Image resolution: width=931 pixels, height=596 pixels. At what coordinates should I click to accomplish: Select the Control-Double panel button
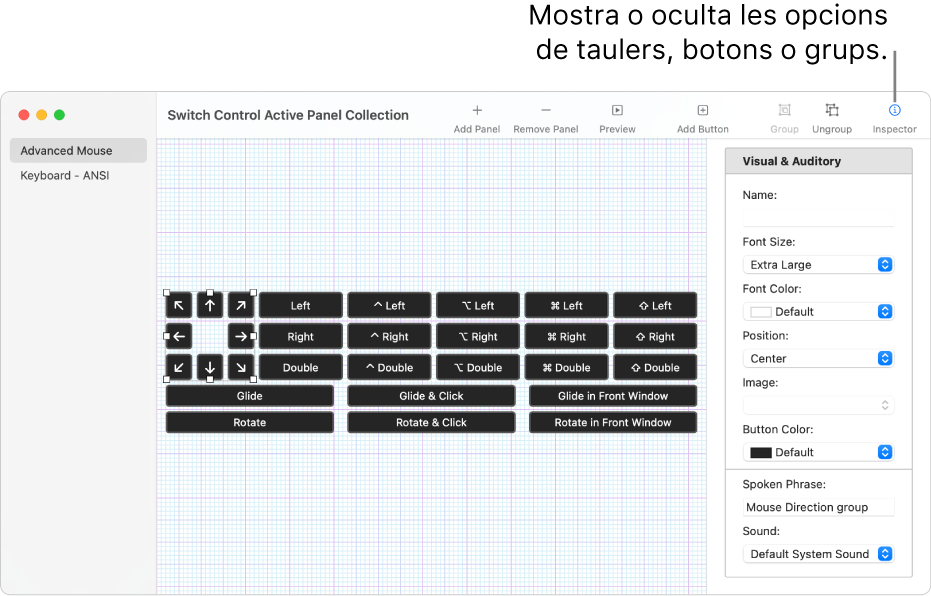(x=390, y=367)
